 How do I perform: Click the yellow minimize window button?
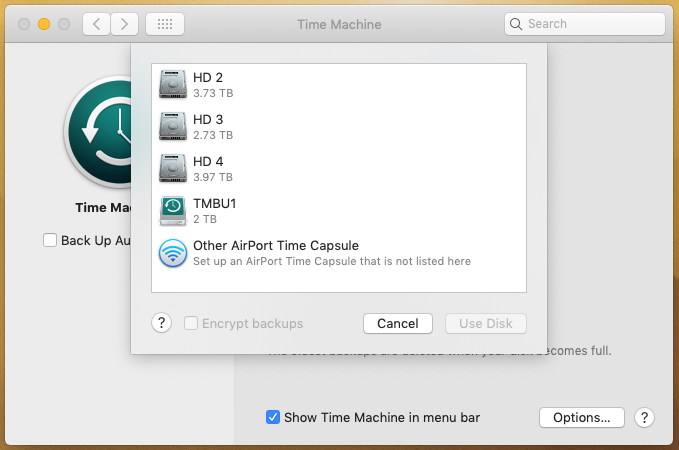pos(44,24)
